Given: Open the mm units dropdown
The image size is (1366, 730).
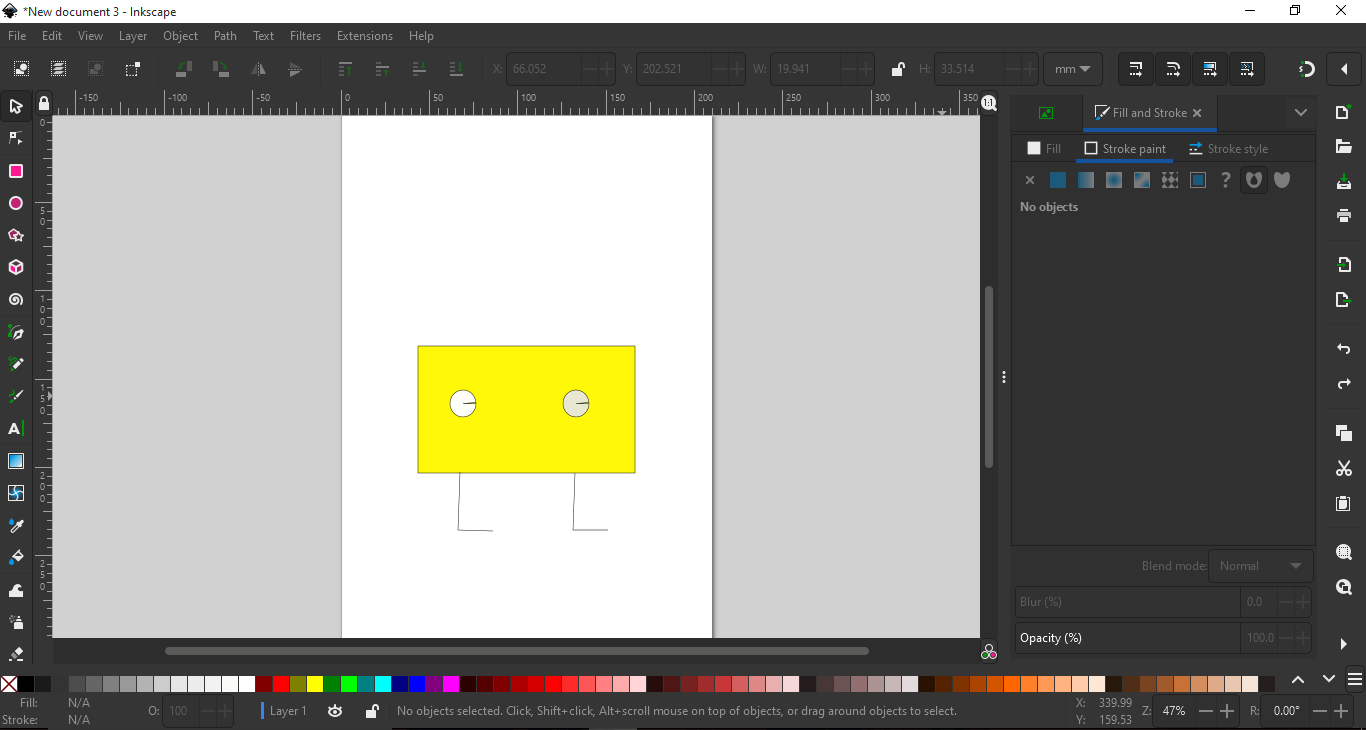Looking at the screenshot, I should pyautogui.click(x=1073, y=69).
